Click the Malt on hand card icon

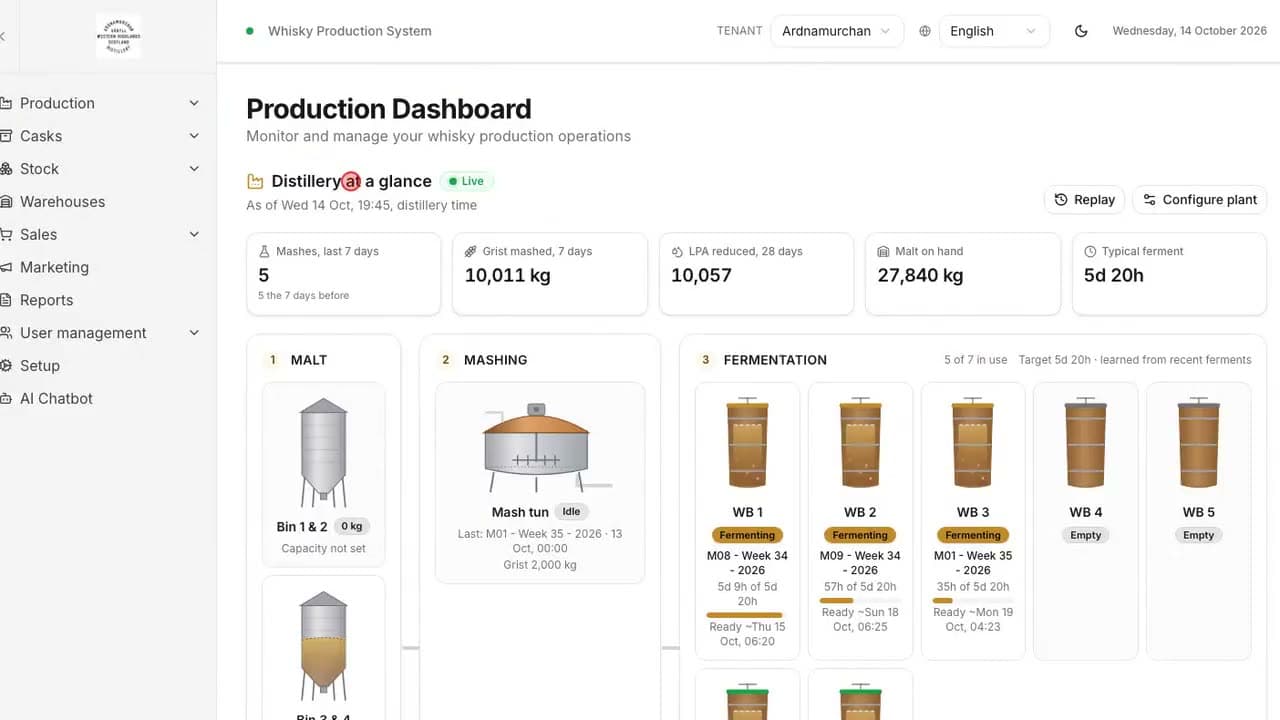(x=884, y=251)
